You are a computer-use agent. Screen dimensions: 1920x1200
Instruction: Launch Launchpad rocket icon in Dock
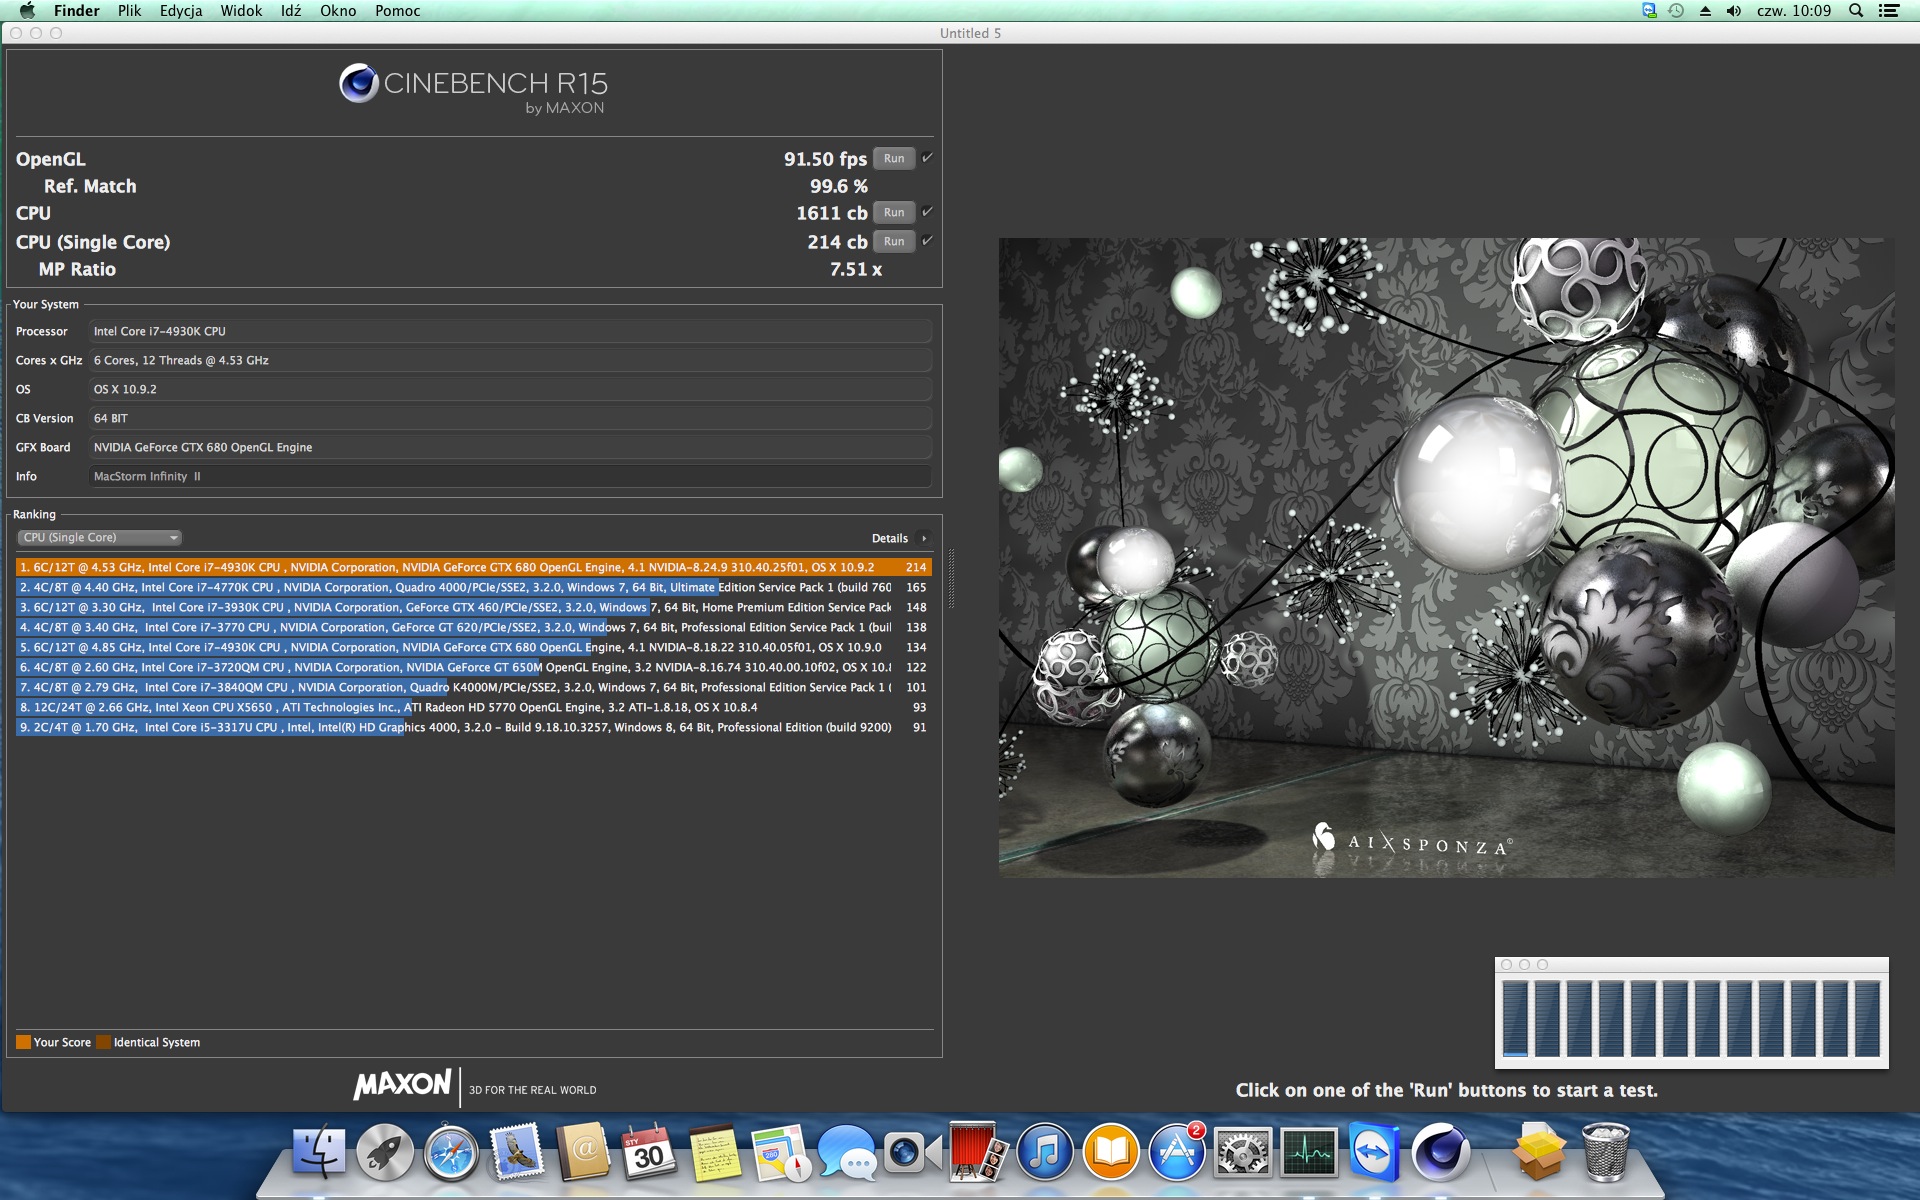[x=385, y=1152]
